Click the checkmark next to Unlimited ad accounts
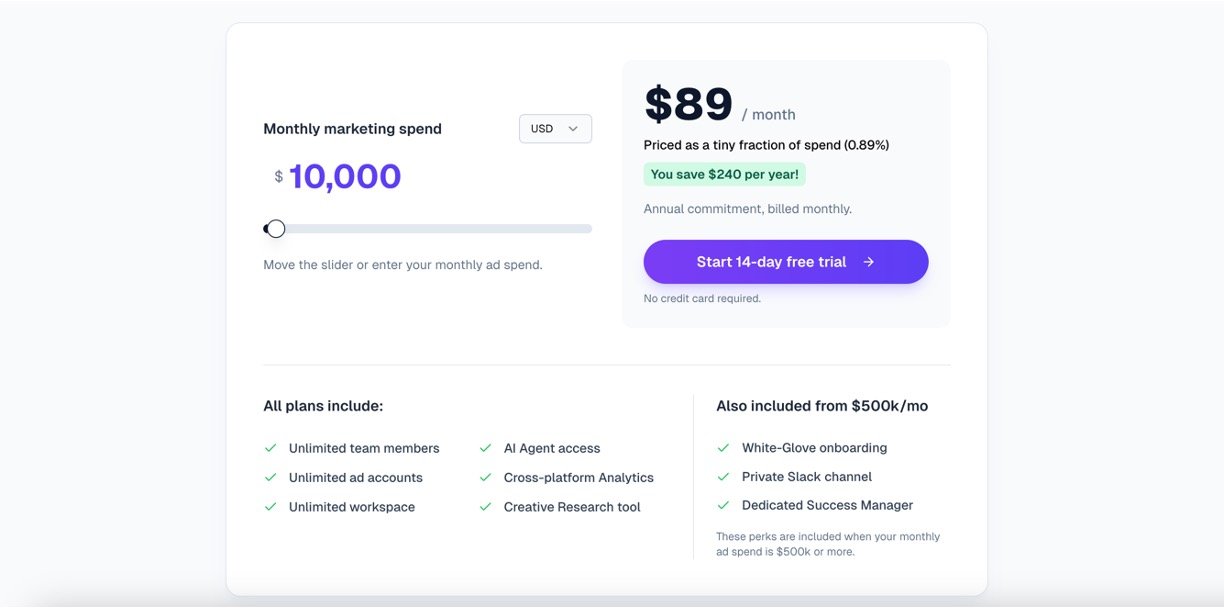 pyautogui.click(x=270, y=477)
